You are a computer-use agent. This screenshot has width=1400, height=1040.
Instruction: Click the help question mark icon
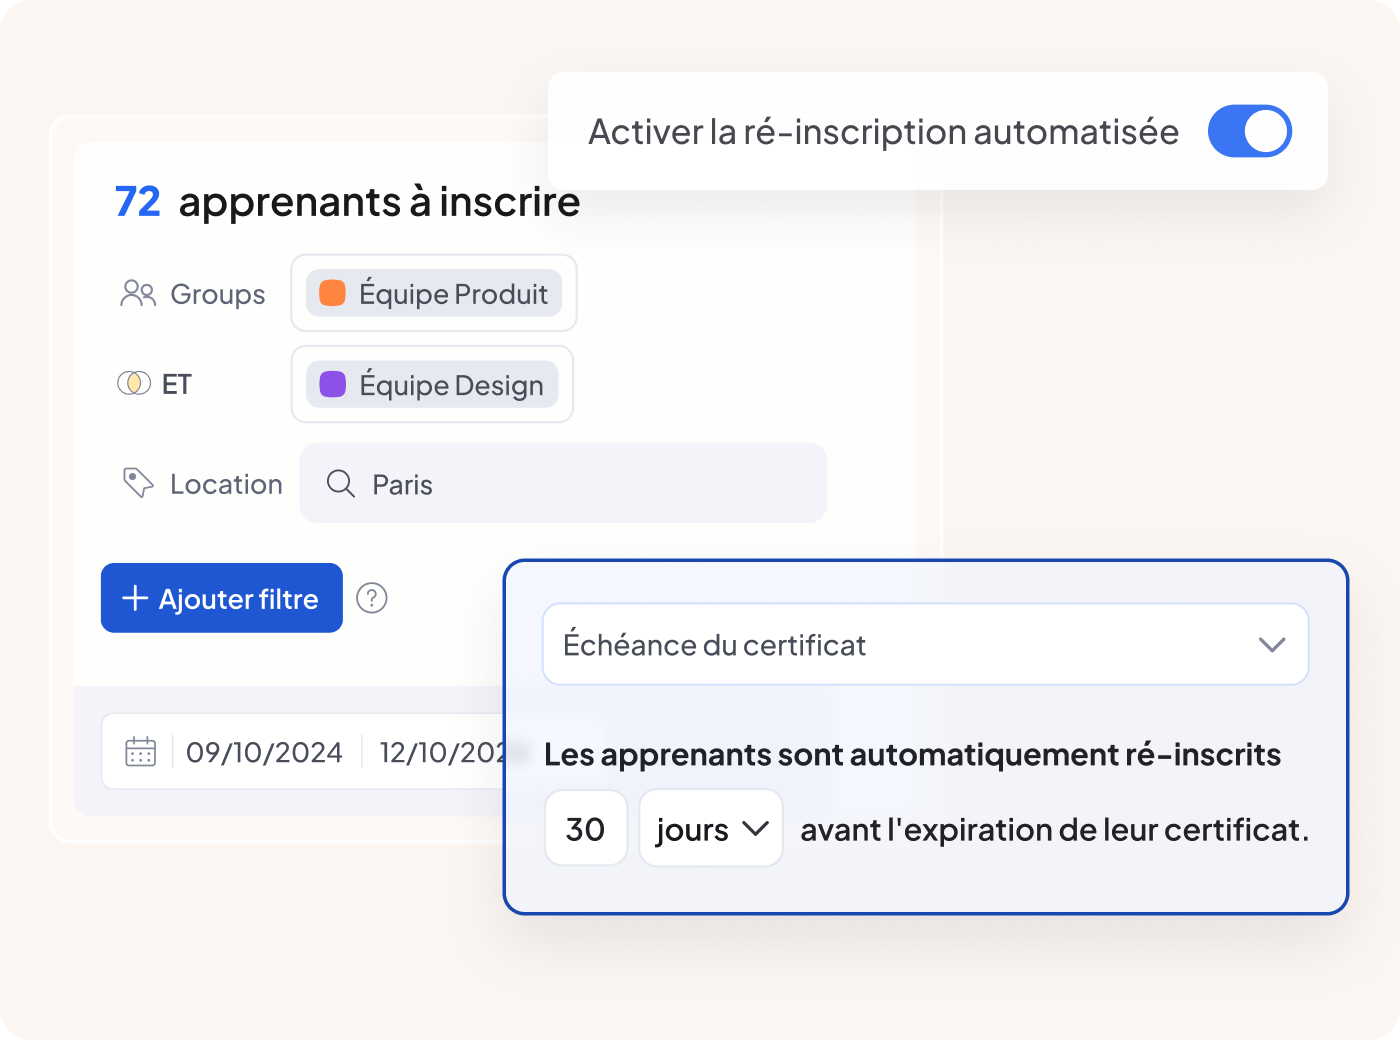click(x=372, y=598)
